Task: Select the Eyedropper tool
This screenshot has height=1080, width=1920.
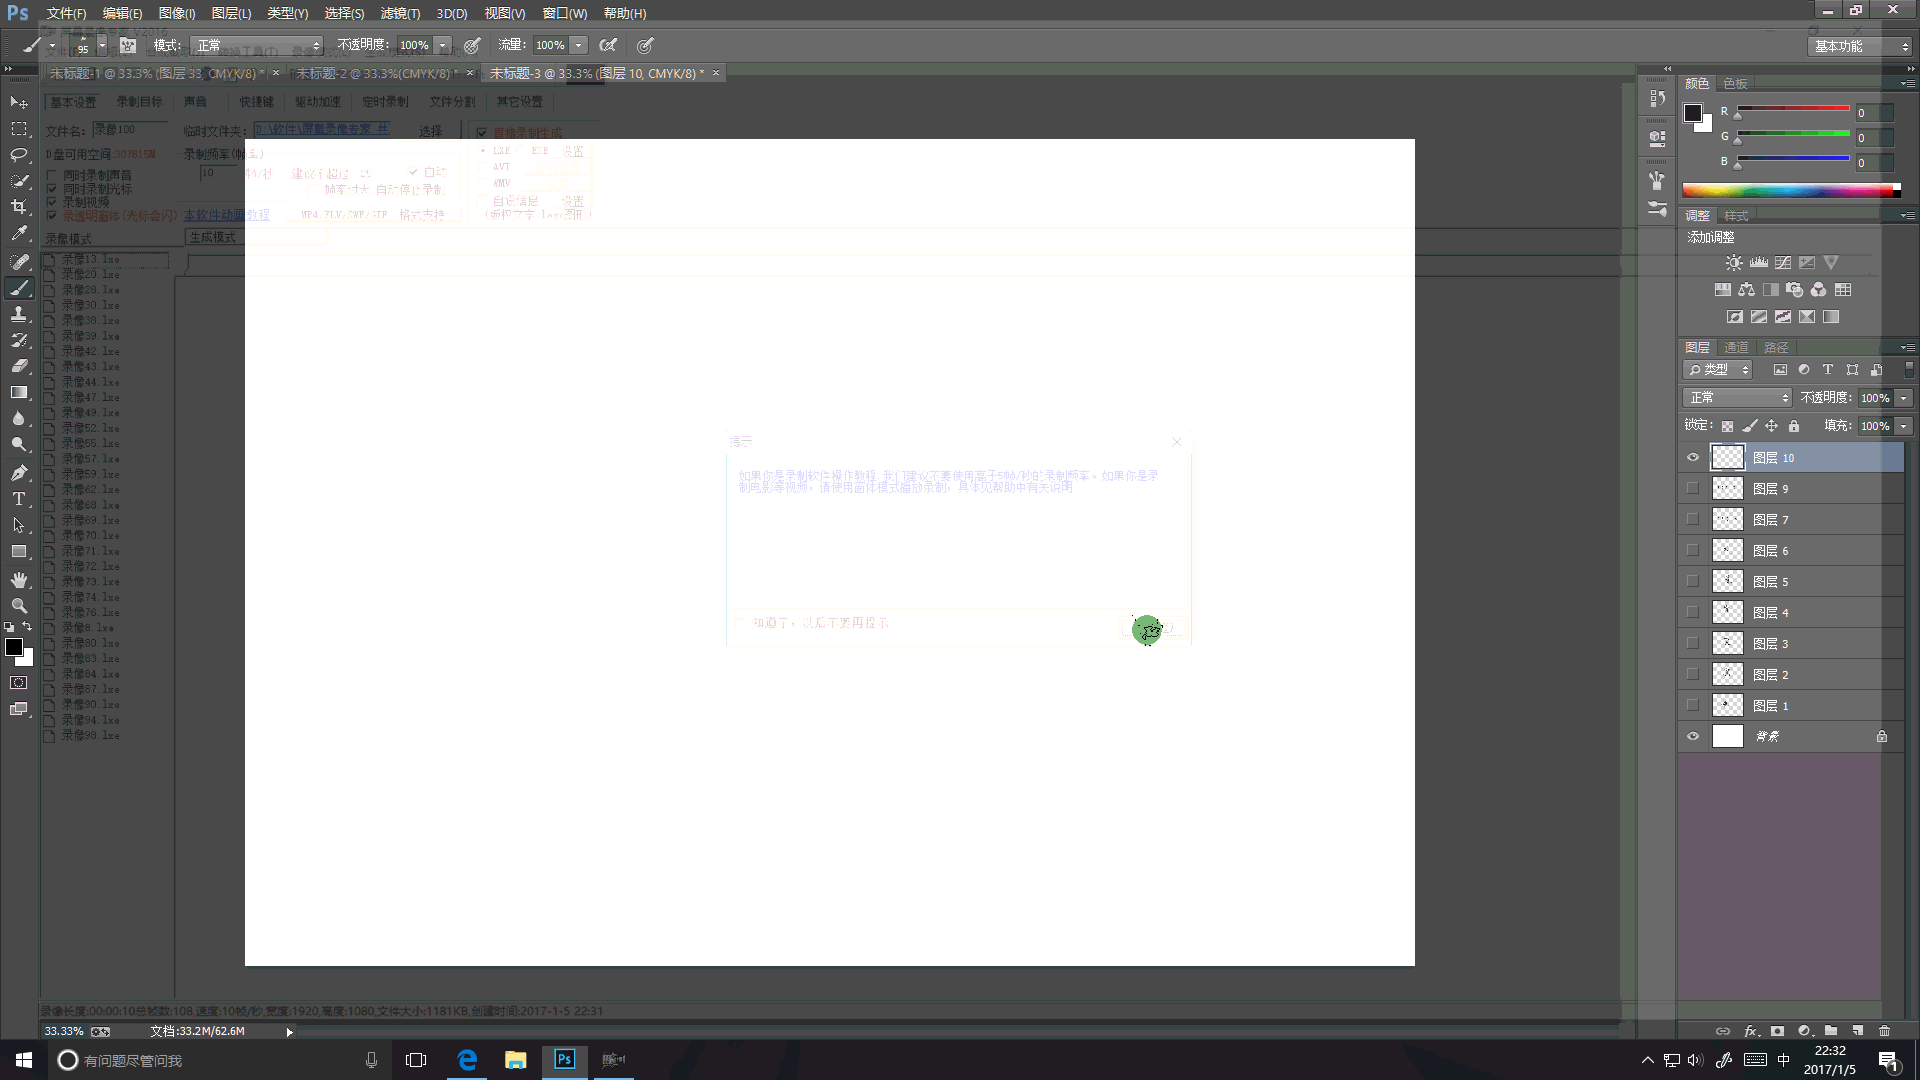Action: point(18,233)
